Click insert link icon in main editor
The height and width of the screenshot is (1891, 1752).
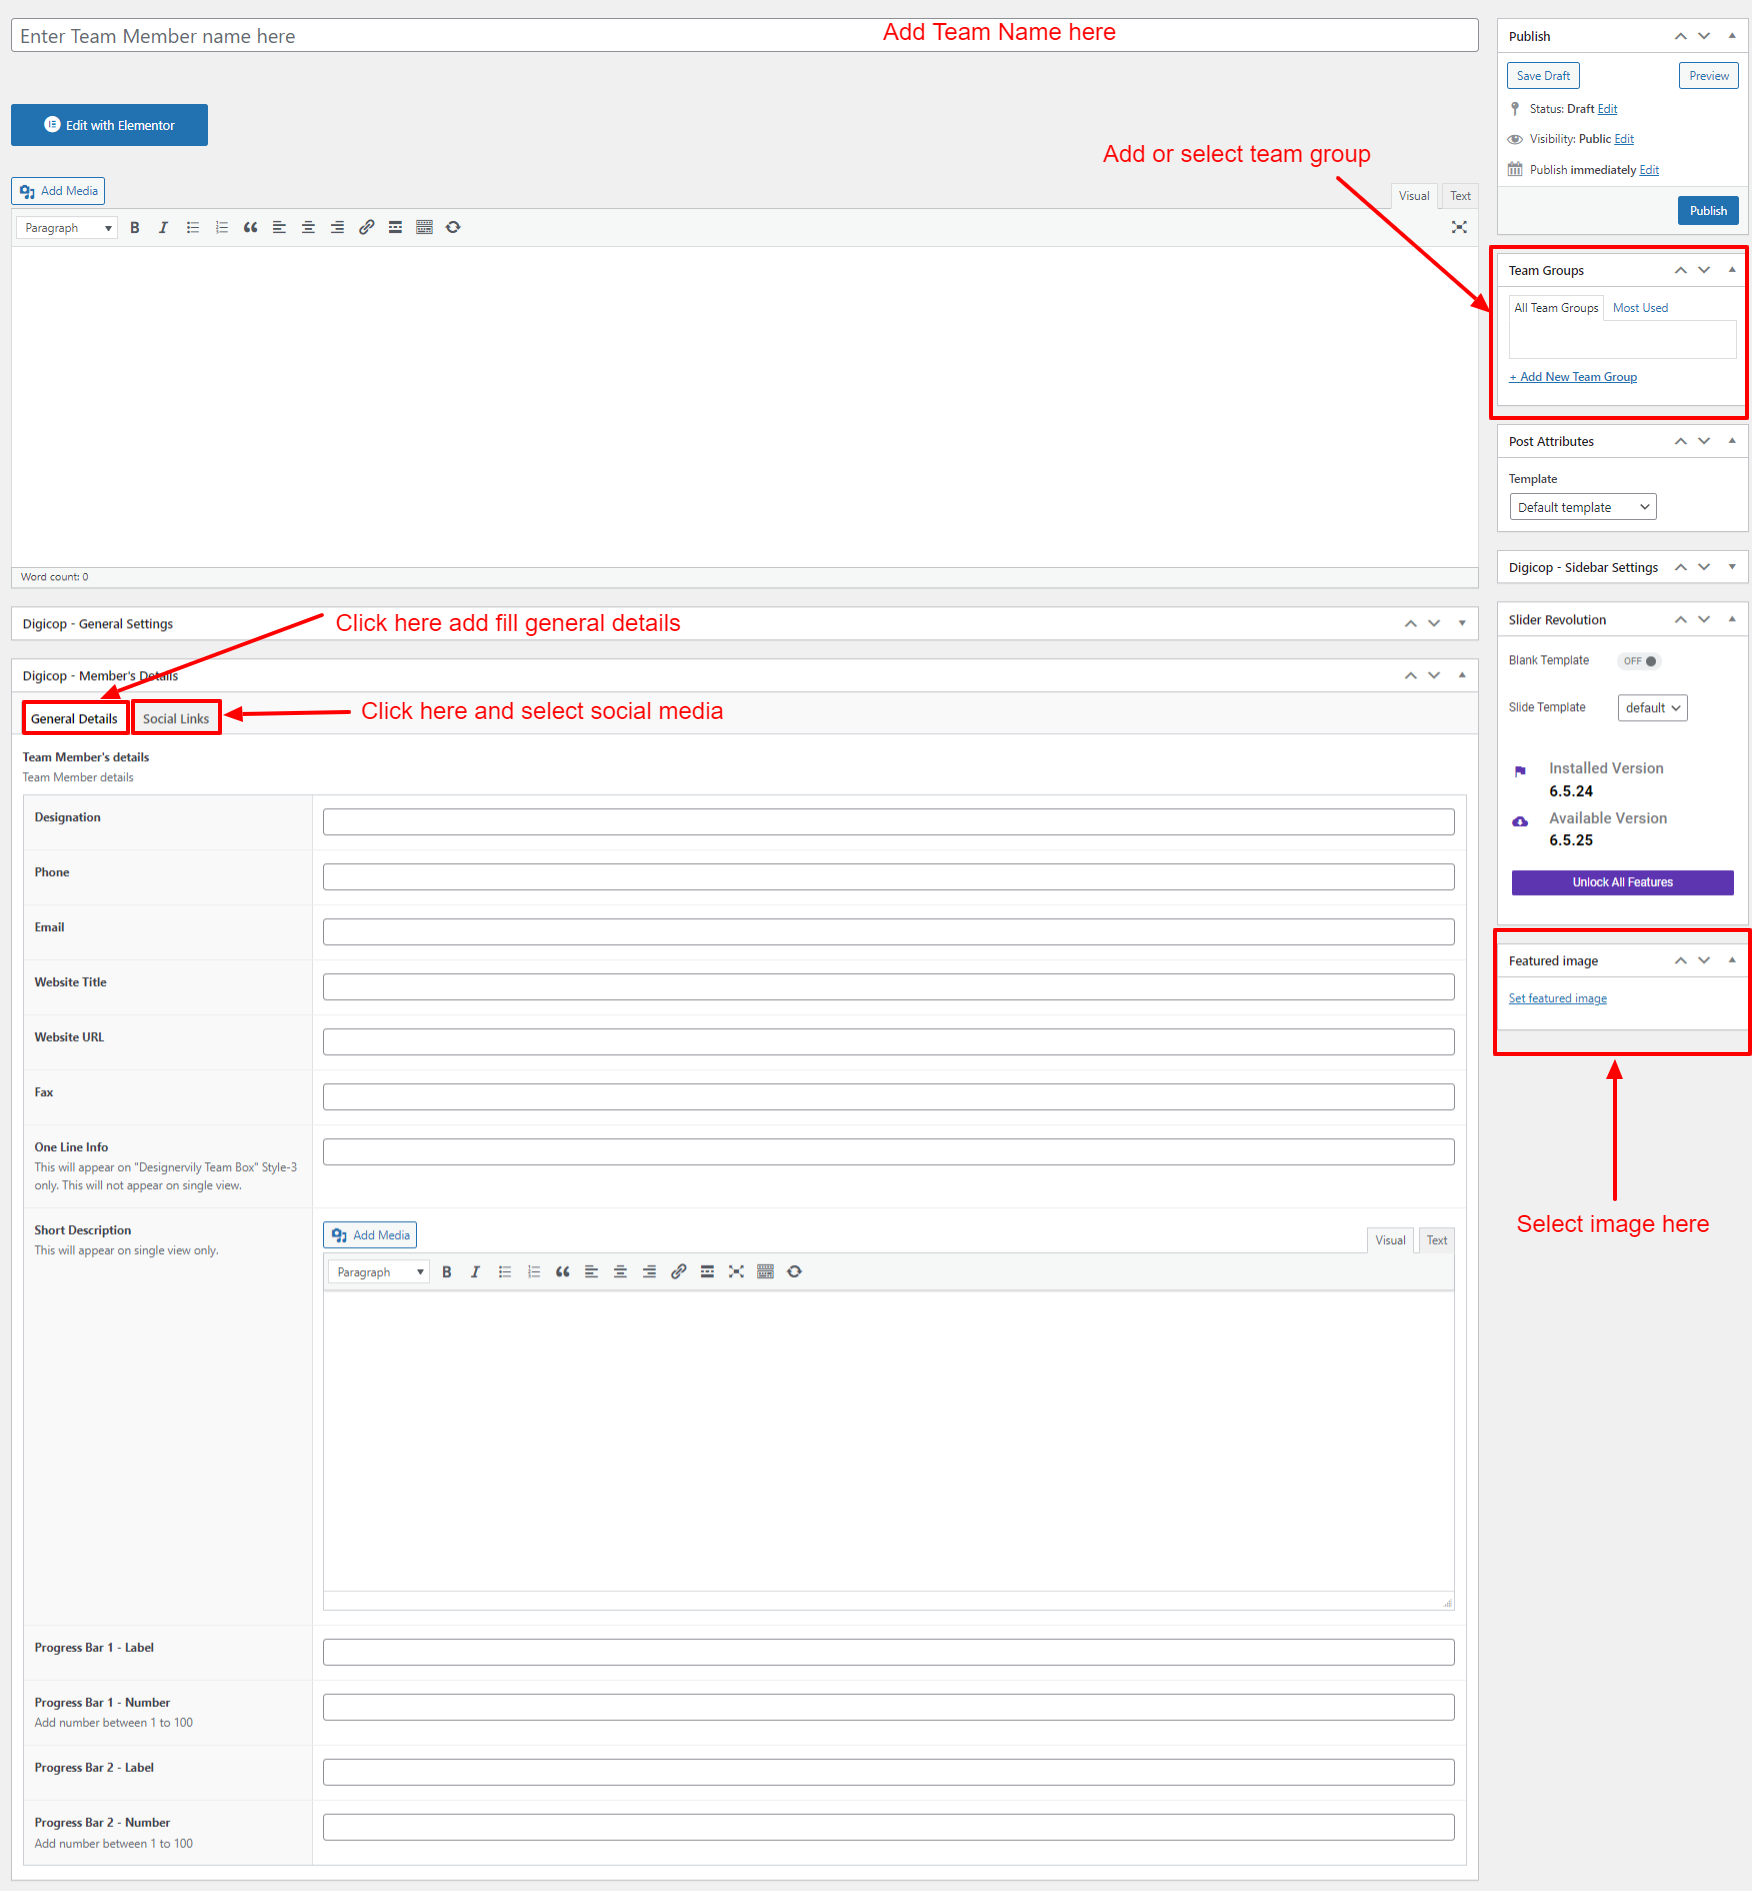coord(366,228)
